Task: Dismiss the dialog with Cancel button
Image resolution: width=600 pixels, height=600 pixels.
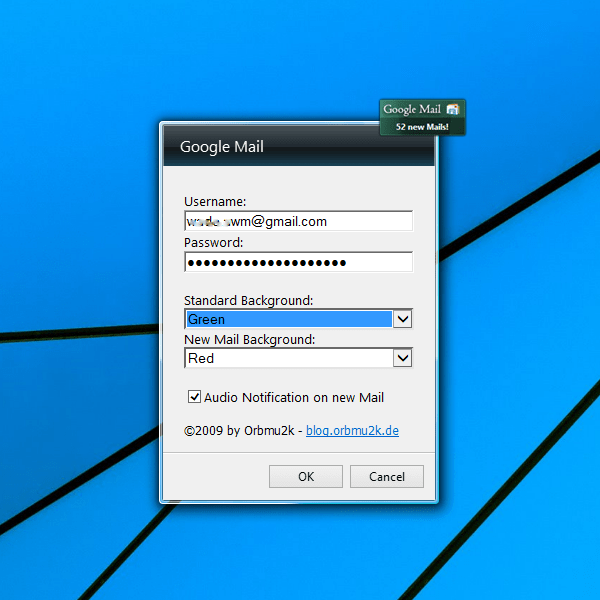Action: coord(387,476)
